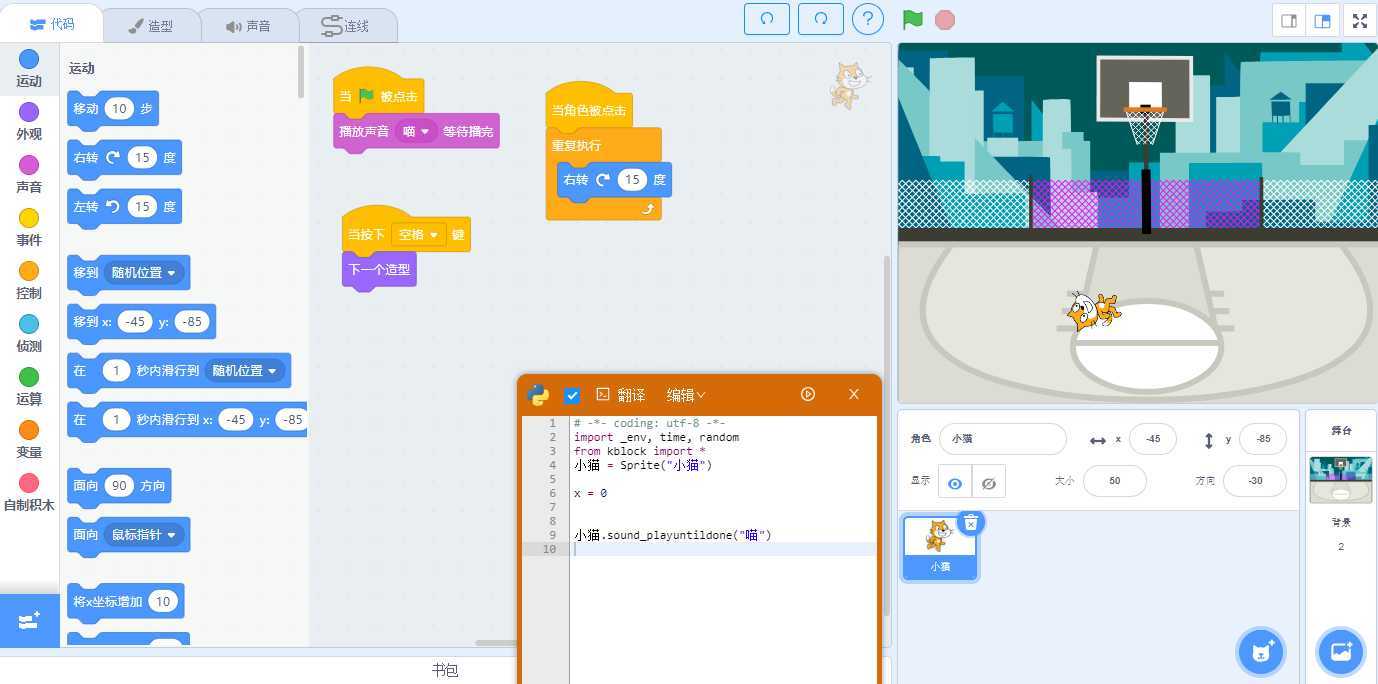Toggle the checkbox in the Python panel header
This screenshot has height=684, width=1378.
(572, 395)
